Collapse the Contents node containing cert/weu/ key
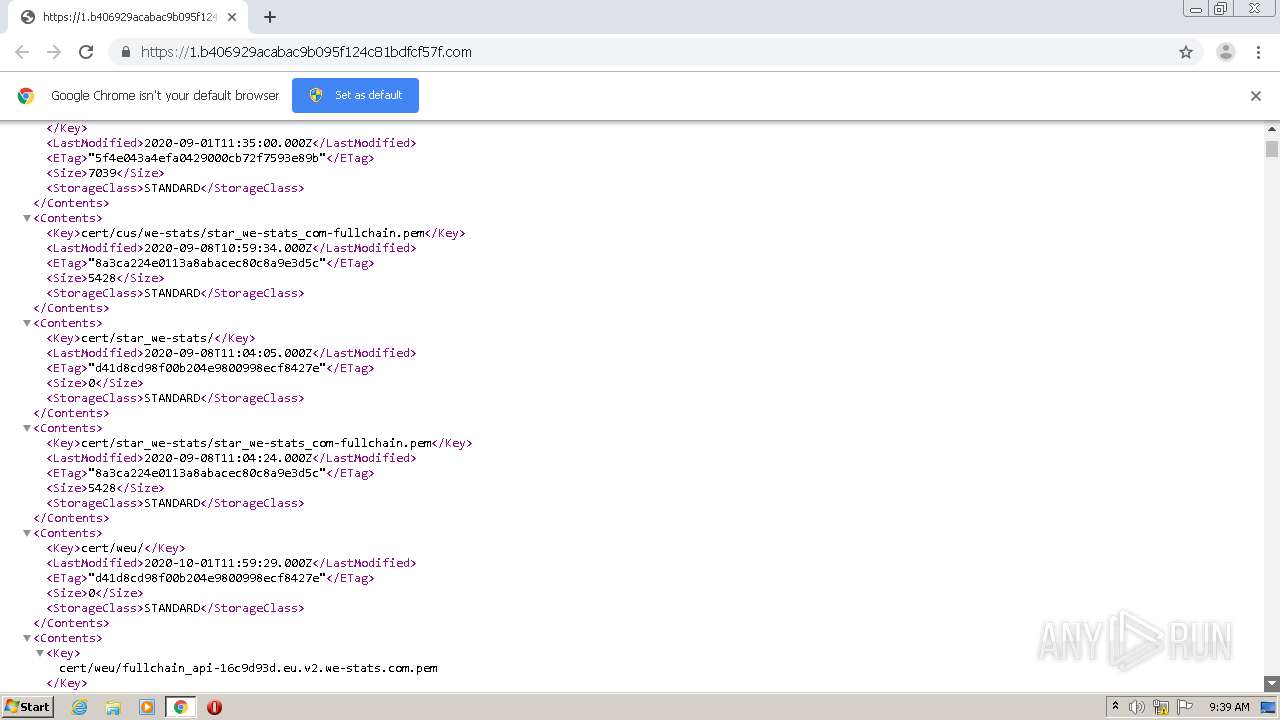The image size is (1280, 720). [x=27, y=533]
